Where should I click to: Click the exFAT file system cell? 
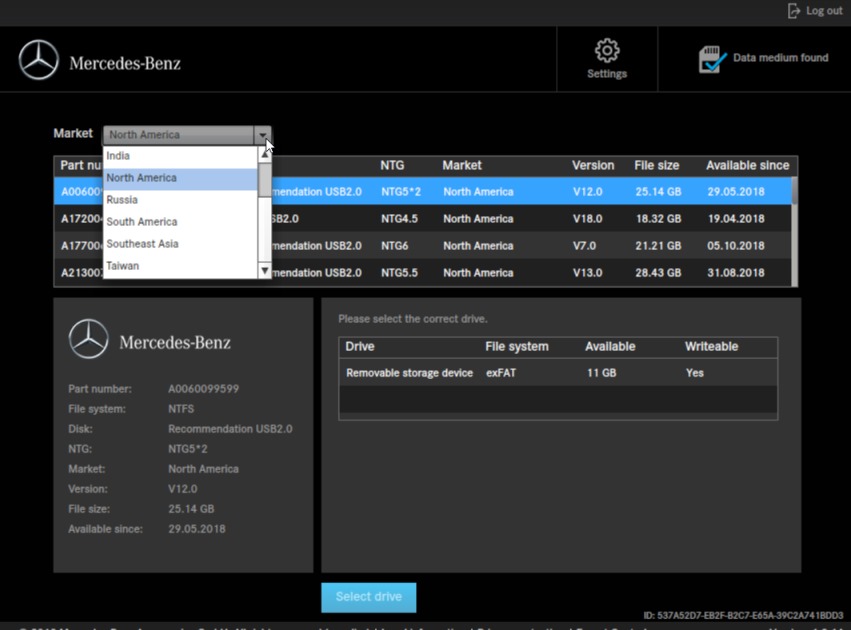click(501, 373)
